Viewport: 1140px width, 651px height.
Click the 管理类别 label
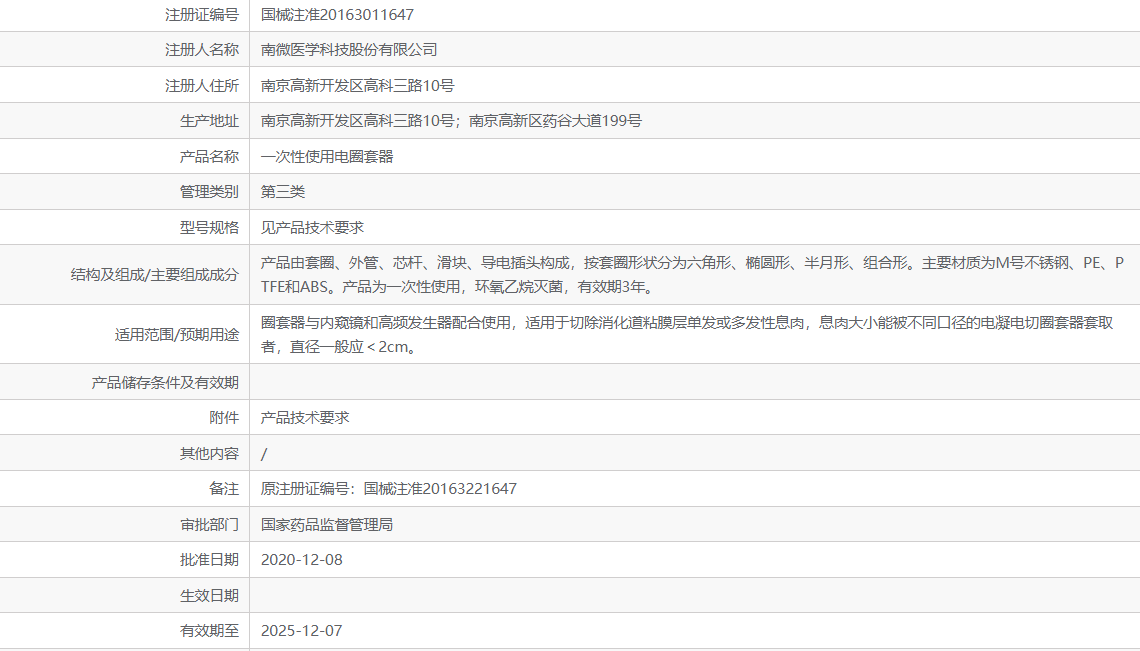coord(209,191)
